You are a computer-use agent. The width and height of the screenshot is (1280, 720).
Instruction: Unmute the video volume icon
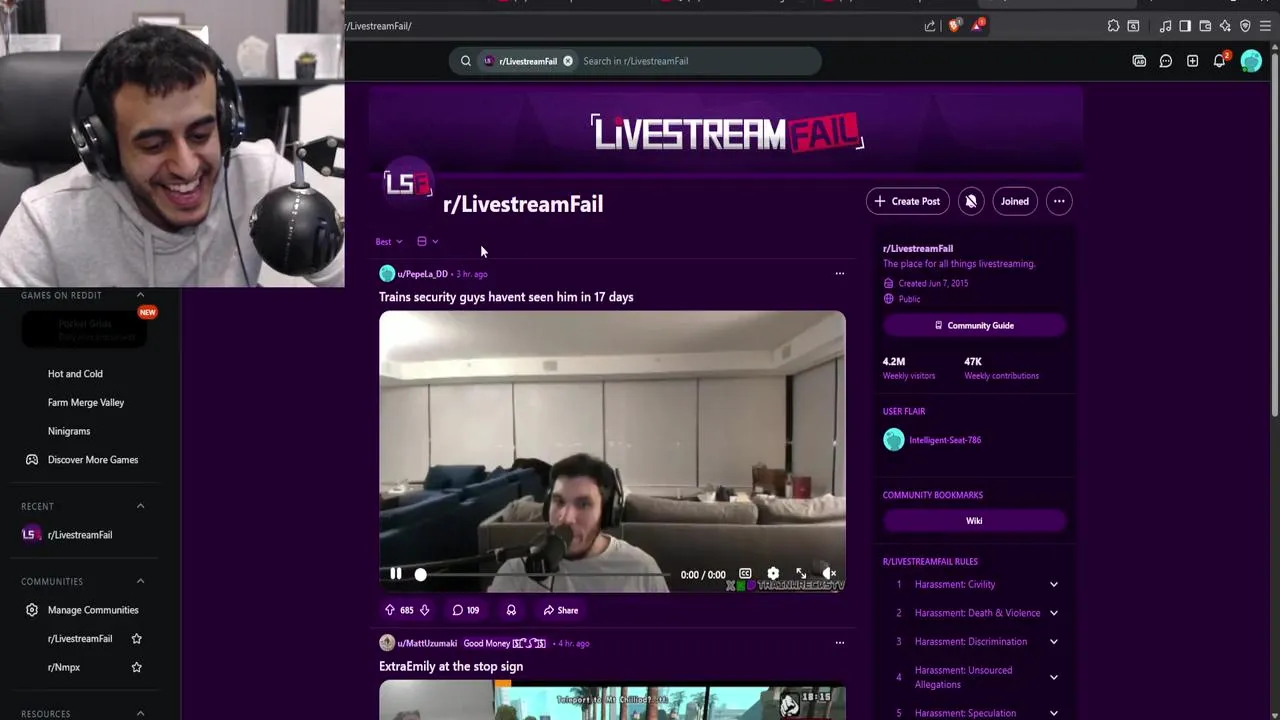[x=829, y=574]
